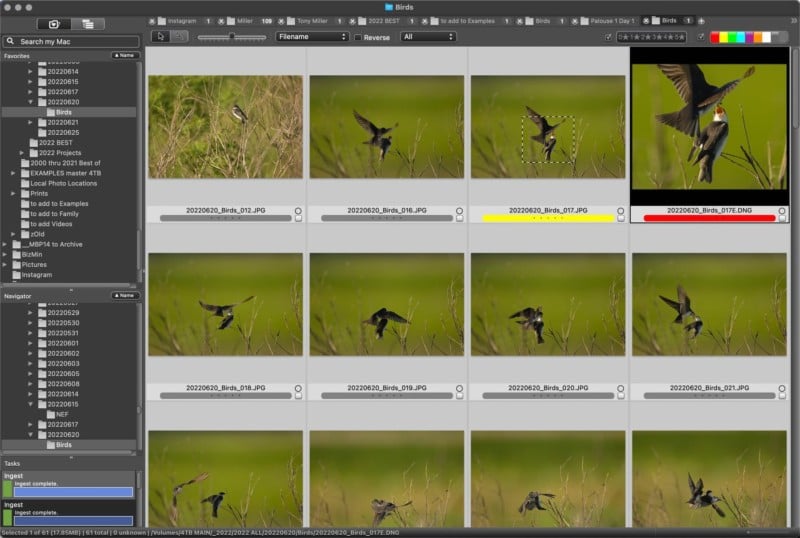Close the Palouse 1 Day 1 tab
Image resolution: width=800 pixels, height=538 pixels.
(x=574, y=21)
